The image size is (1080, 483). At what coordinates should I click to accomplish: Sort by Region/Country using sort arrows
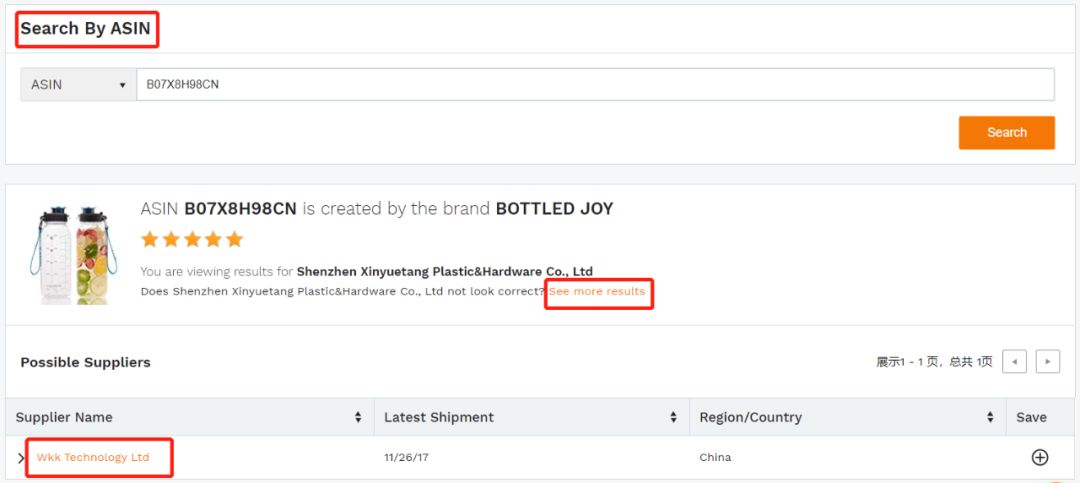tap(990, 418)
